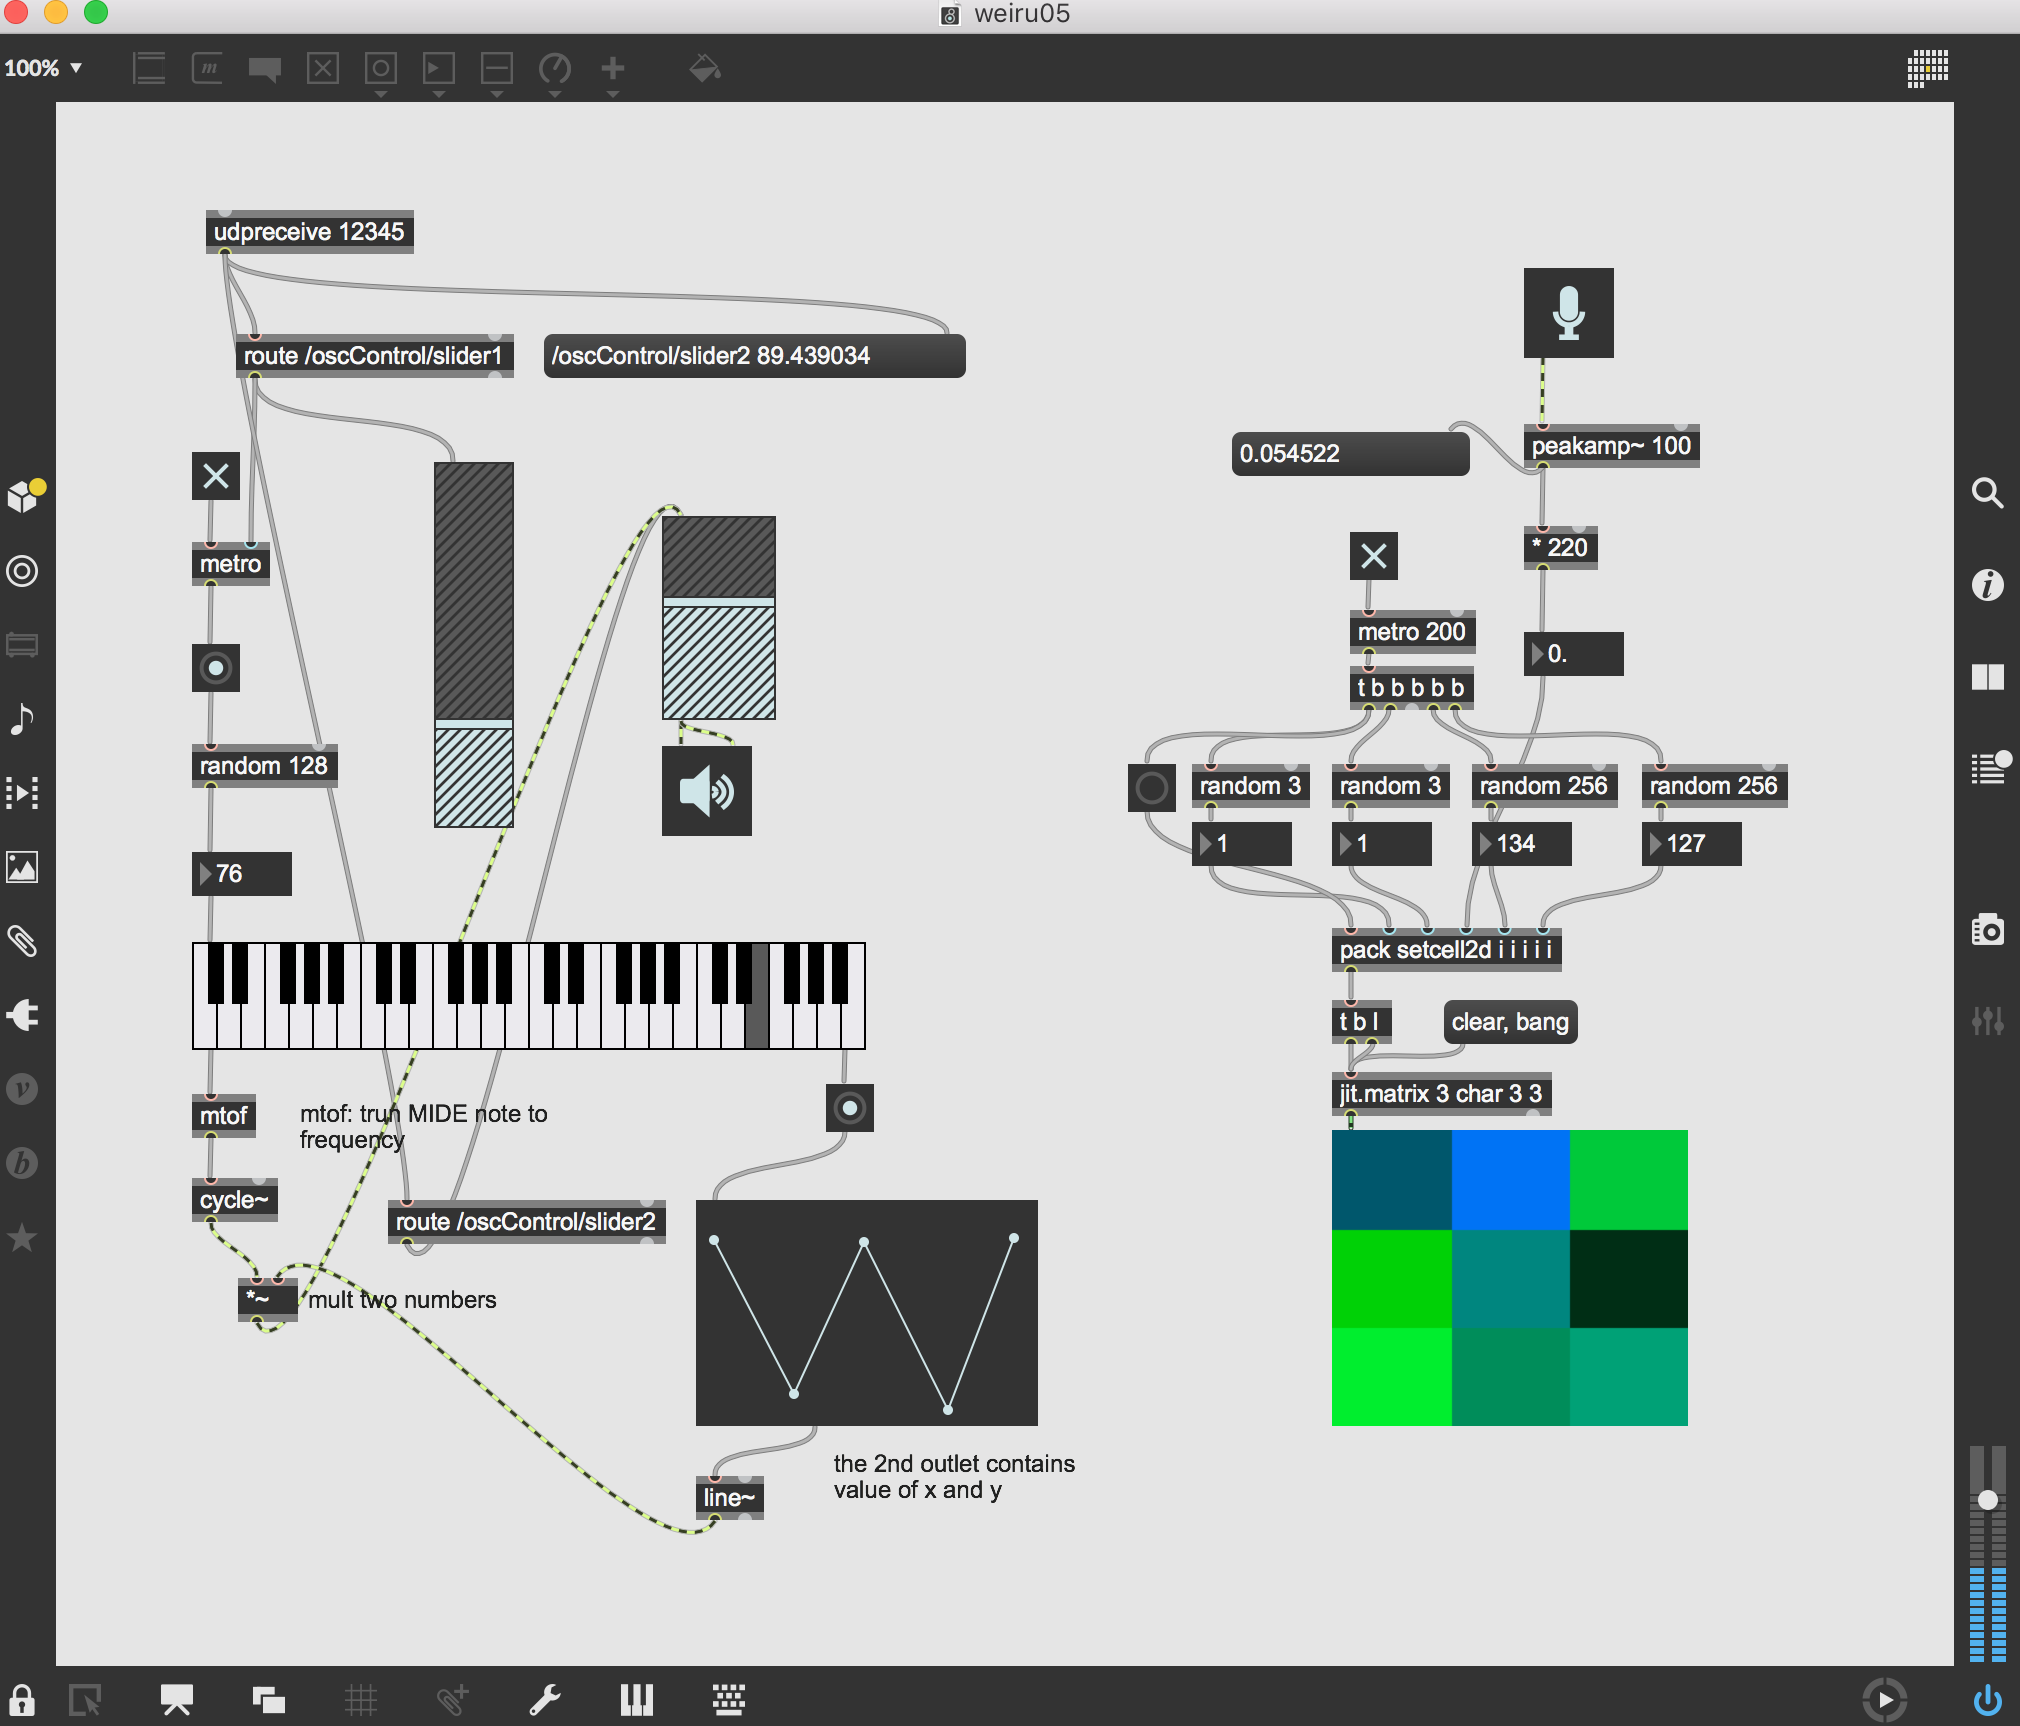Click the speaker ezdac~ output icon
Viewport: 2020px width, 1726px height.
706,791
